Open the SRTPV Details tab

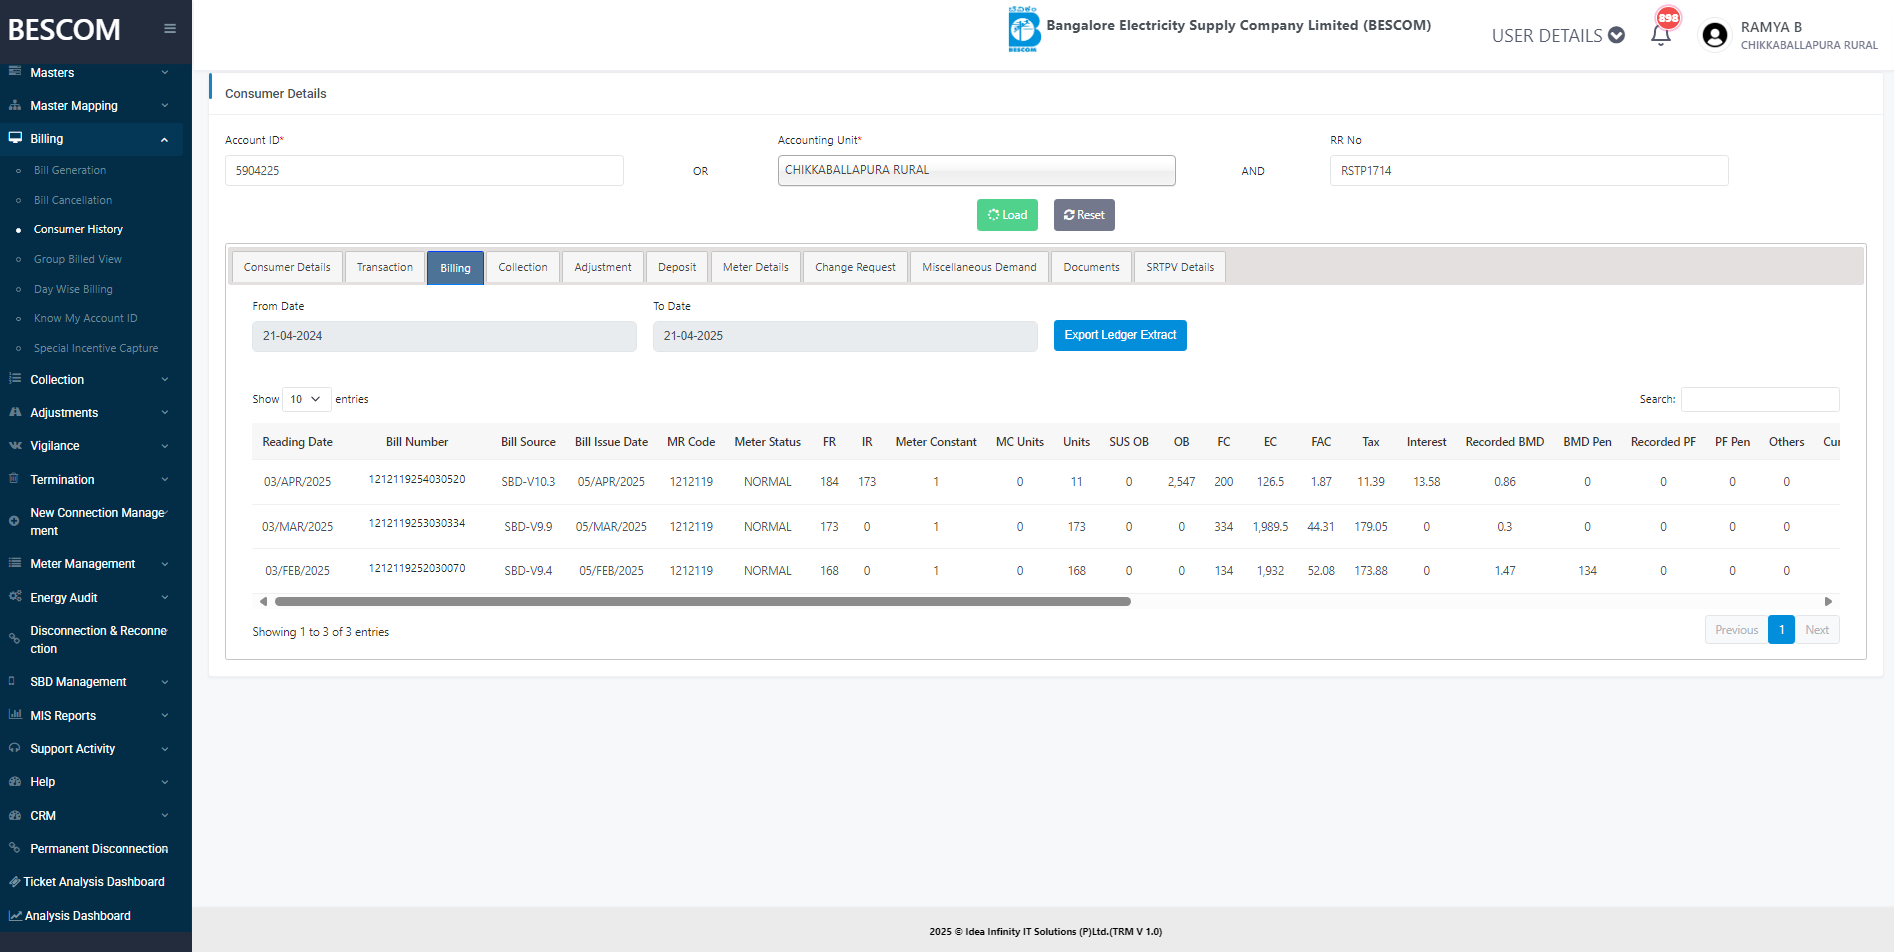pyautogui.click(x=1180, y=267)
